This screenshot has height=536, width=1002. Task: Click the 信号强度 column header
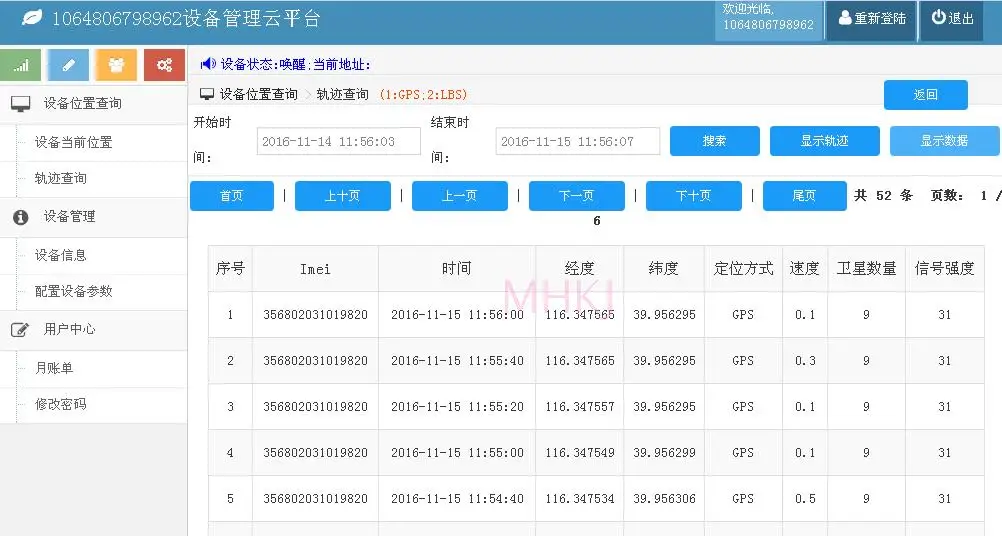944,268
